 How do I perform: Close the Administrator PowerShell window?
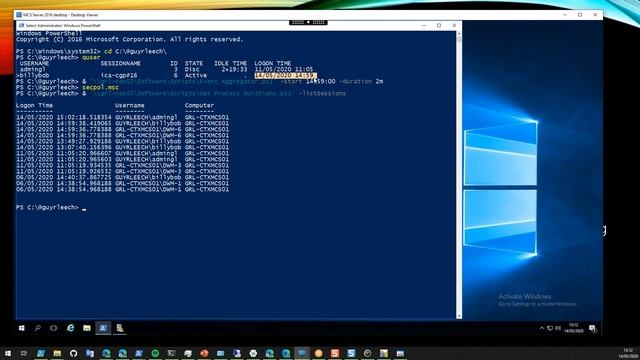454,25
